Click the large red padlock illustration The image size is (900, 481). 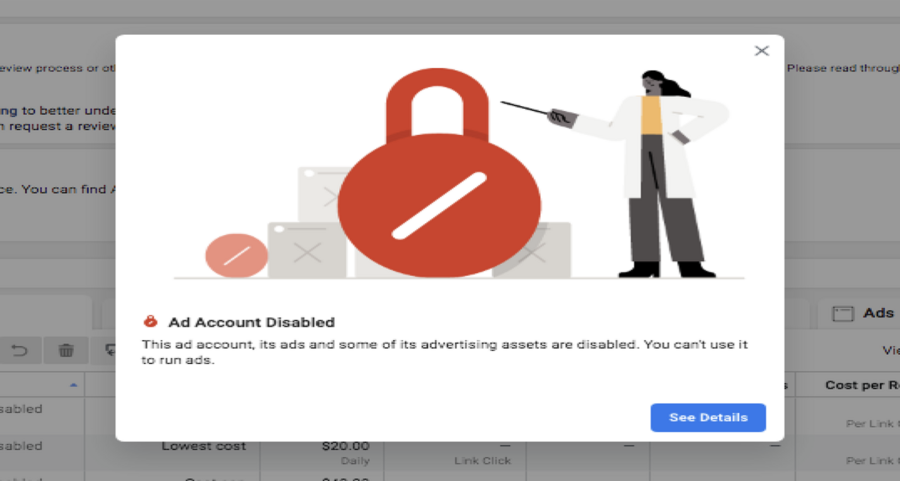(x=439, y=174)
